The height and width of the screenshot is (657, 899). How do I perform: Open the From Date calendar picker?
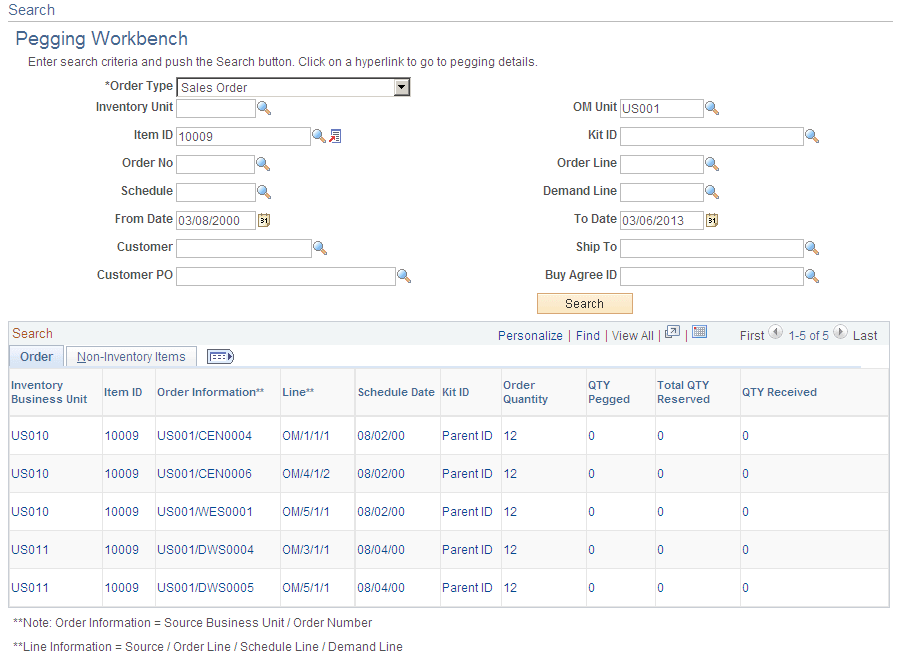point(264,220)
